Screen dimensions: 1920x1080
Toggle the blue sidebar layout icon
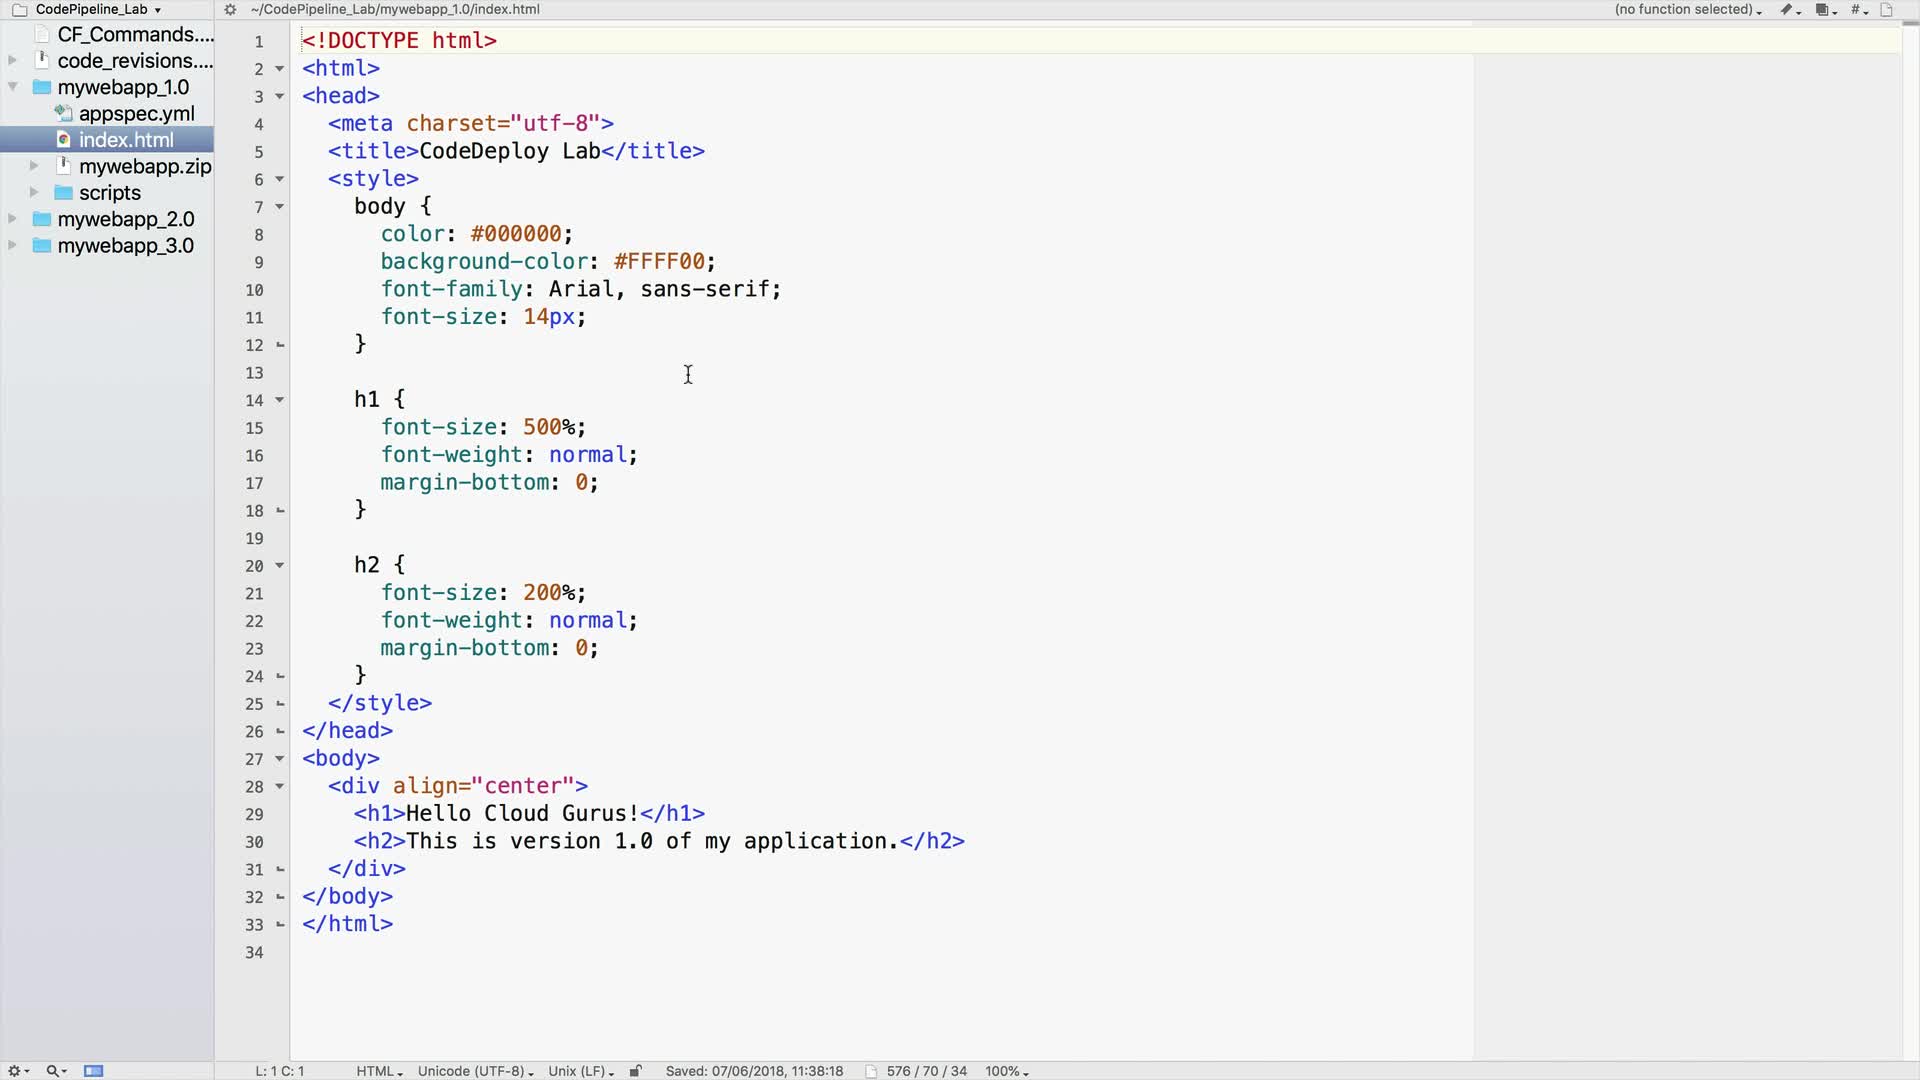pyautogui.click(x=94, y=1071)
